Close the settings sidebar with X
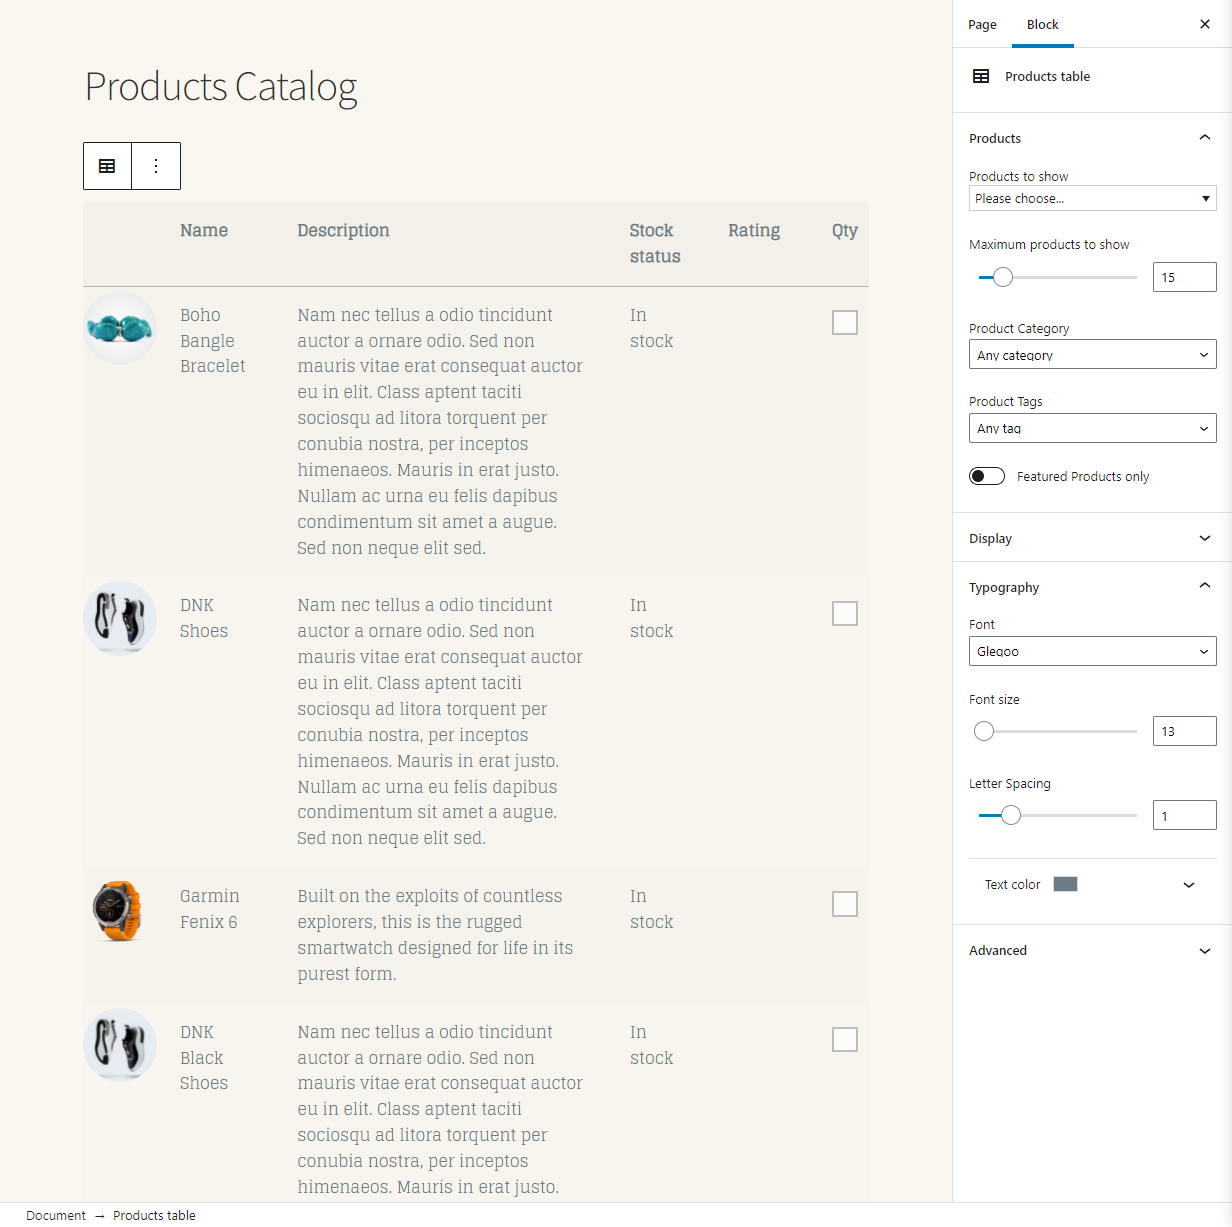 (x=1205, y=24)
